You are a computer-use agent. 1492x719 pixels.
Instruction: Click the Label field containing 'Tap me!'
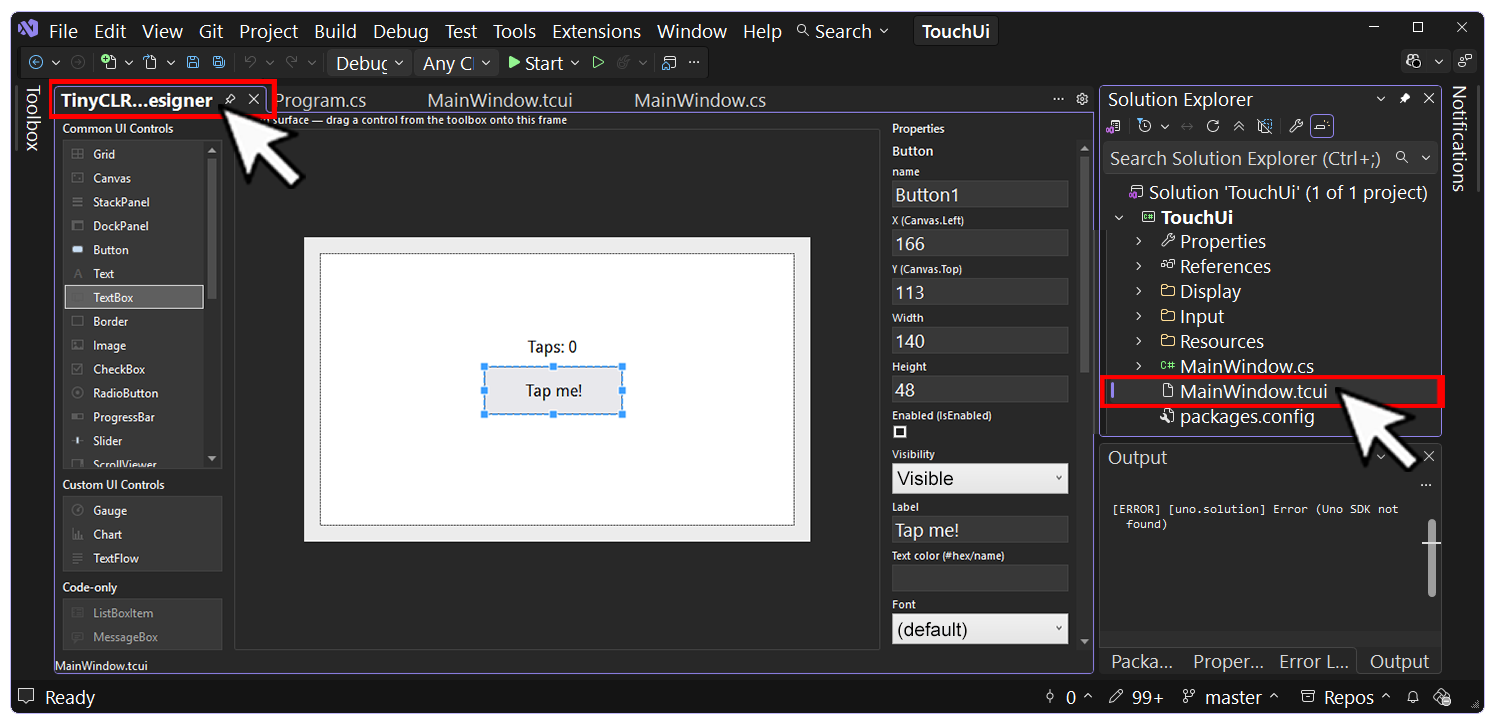click(980, 530)
